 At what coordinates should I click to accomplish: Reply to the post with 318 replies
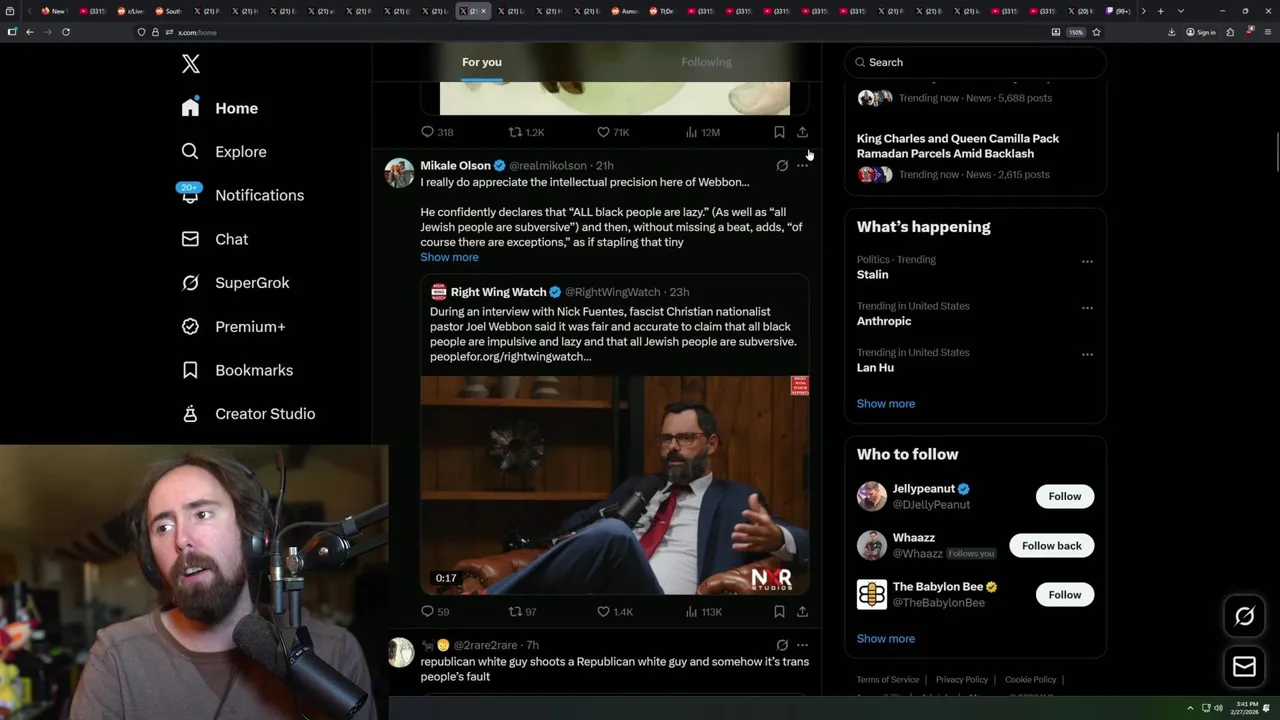437,132
